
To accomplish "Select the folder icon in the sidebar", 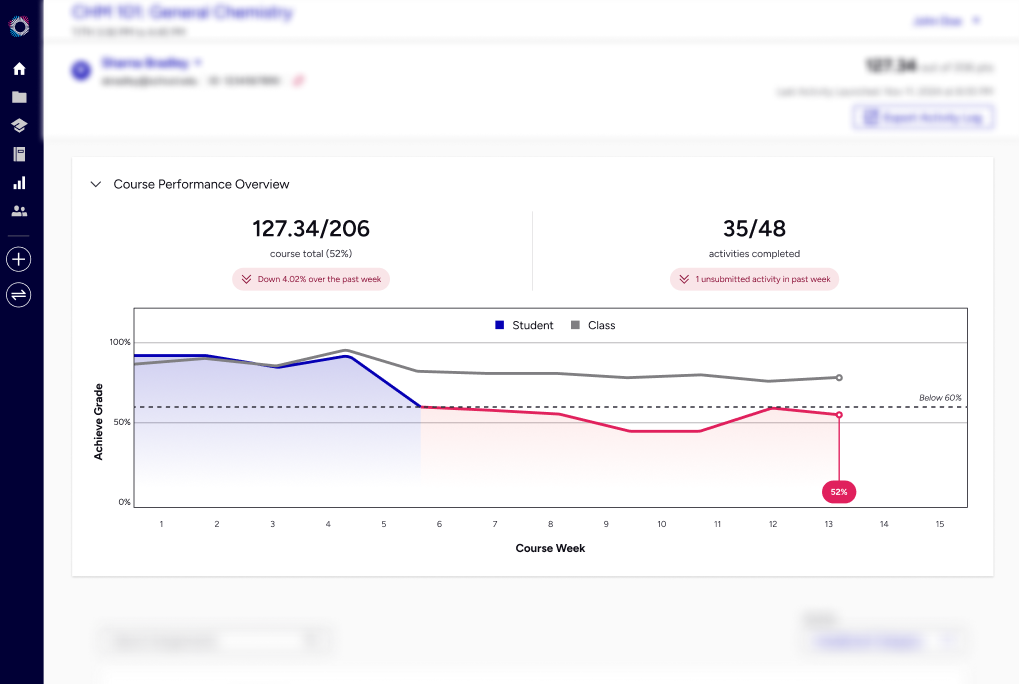I will point(18,96).
